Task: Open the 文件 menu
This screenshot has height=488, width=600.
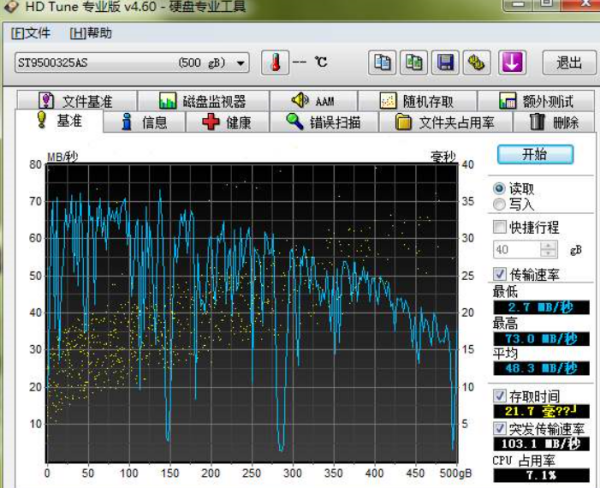Action: click(x=32, y=33)
